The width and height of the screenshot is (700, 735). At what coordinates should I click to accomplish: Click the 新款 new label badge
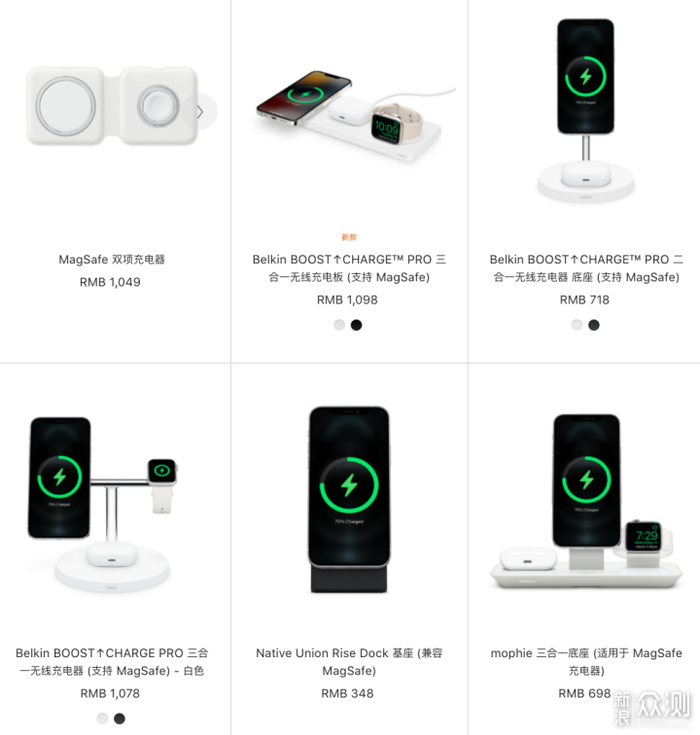pyautogui.click(x=349, y=237)
